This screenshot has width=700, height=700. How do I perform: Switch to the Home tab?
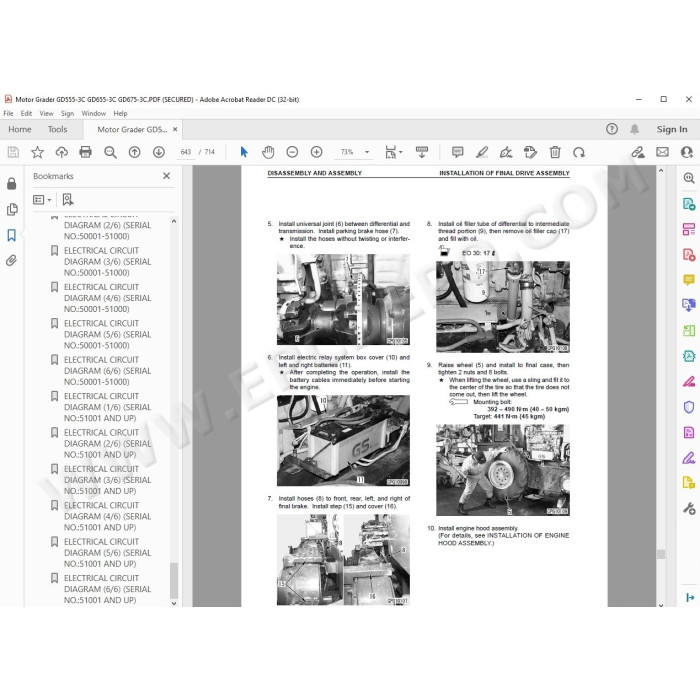[x=20, y=129]
